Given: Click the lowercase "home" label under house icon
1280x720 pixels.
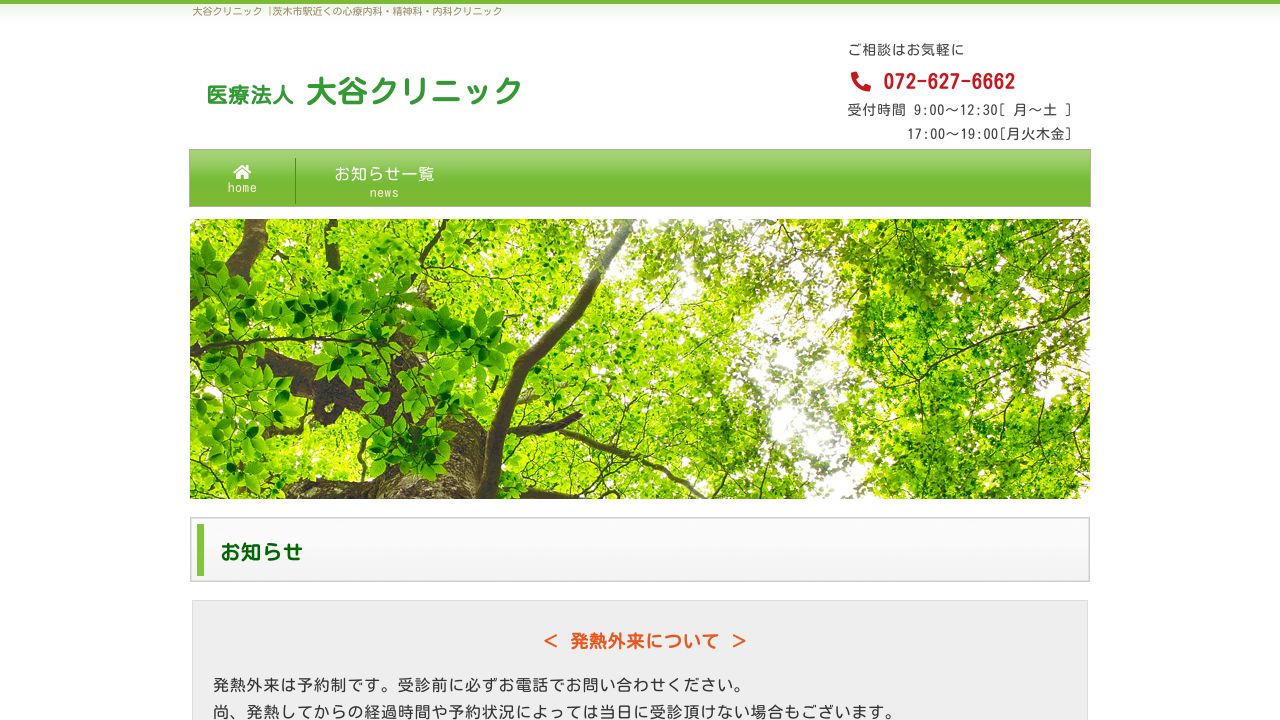Looking at the screenshot, I should pyautogui.click(x=242, y=188).
